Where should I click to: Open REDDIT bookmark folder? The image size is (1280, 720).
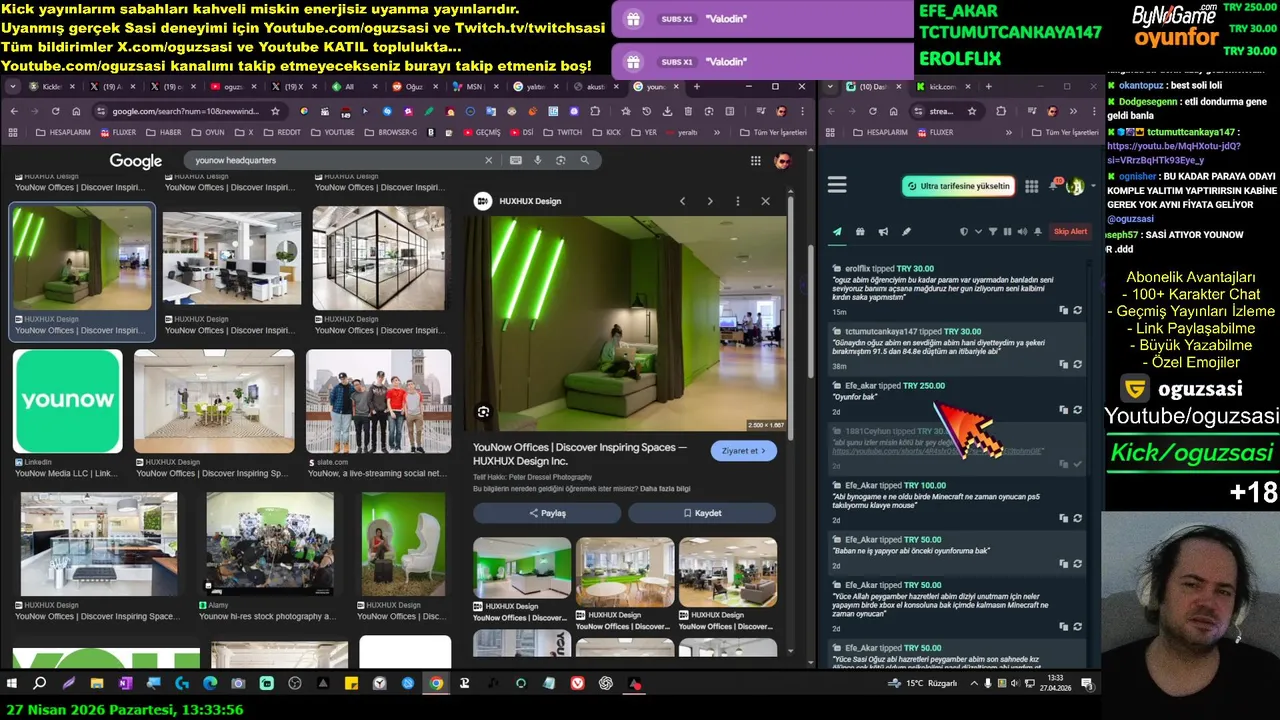282,132
